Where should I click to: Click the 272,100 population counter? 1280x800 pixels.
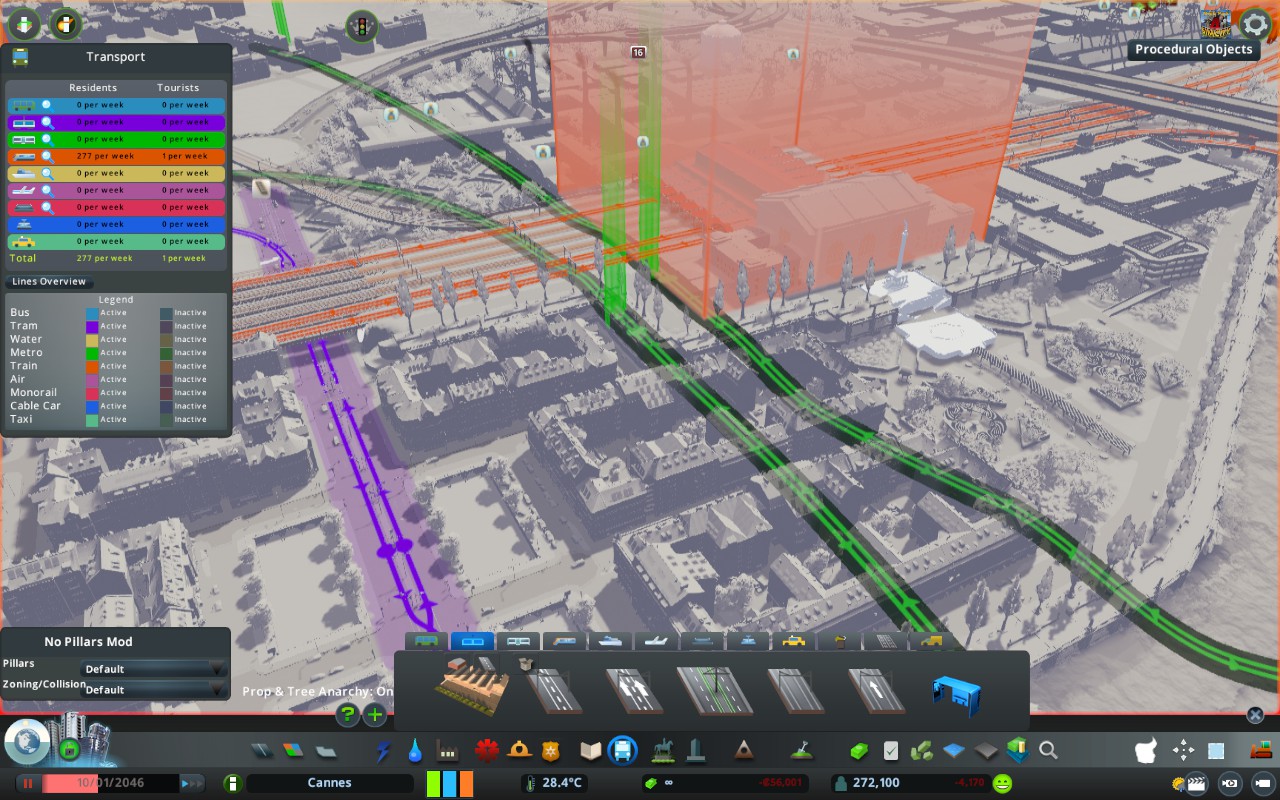click(x=875, y=783)
